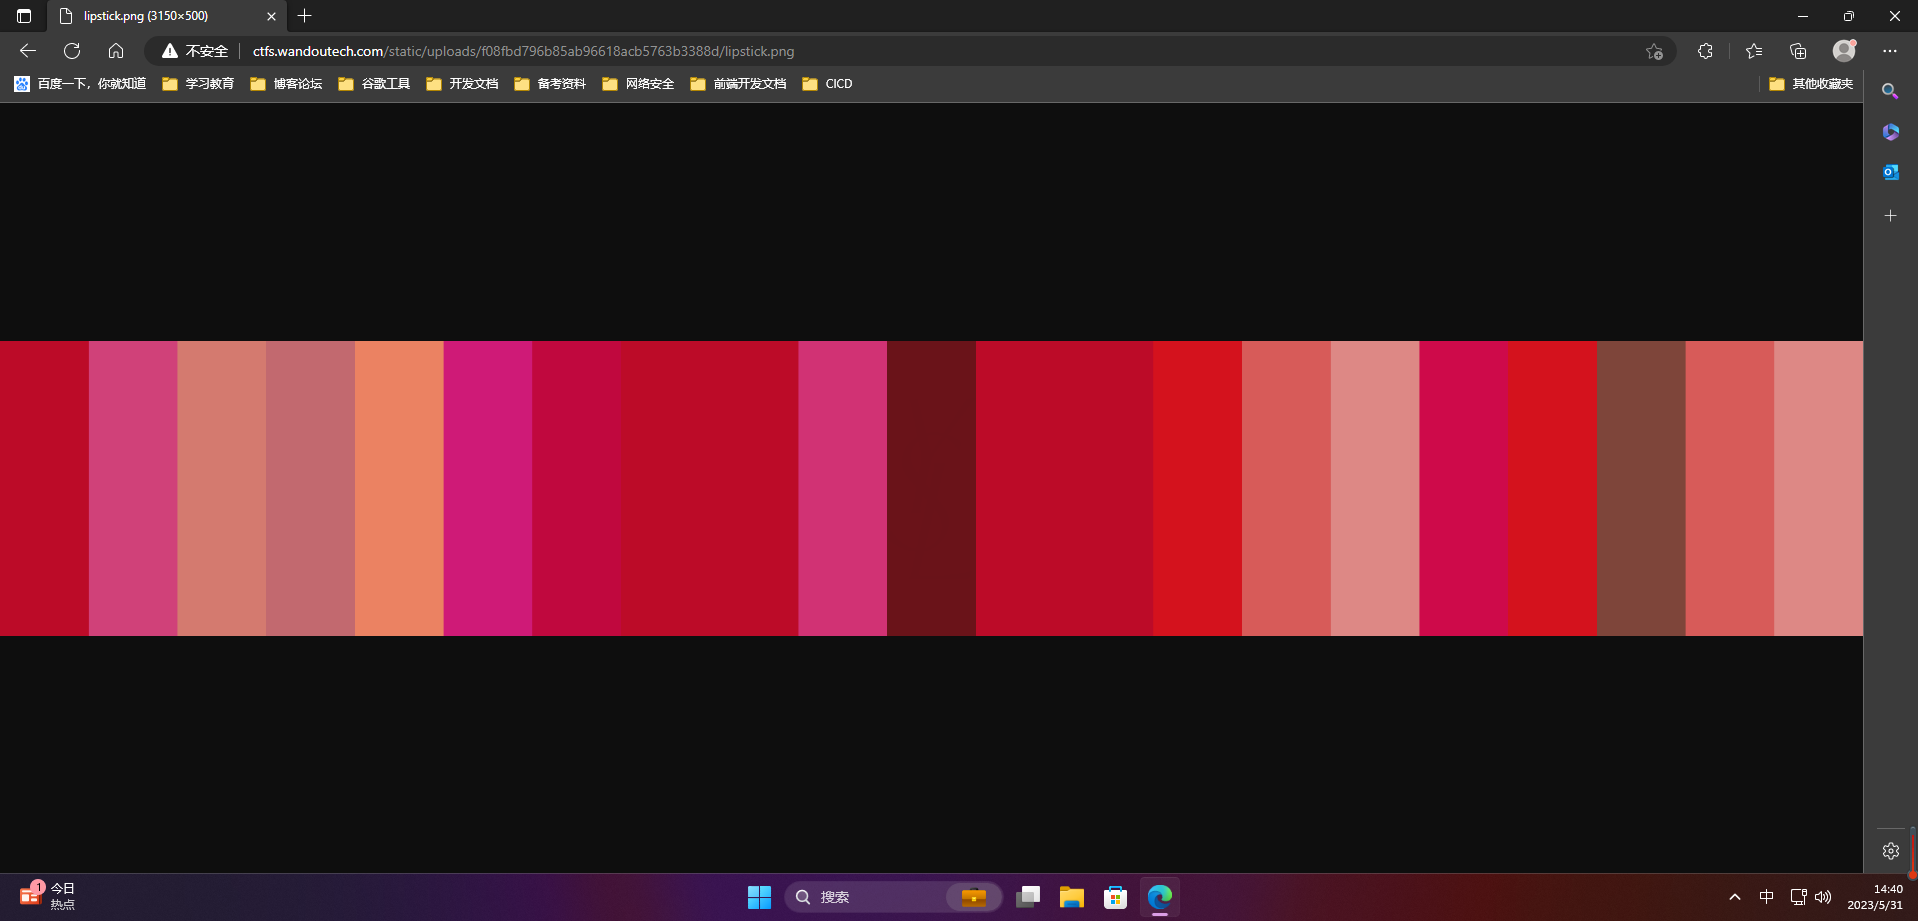Switch to Edge on the taskbar

click(1160, 897)
